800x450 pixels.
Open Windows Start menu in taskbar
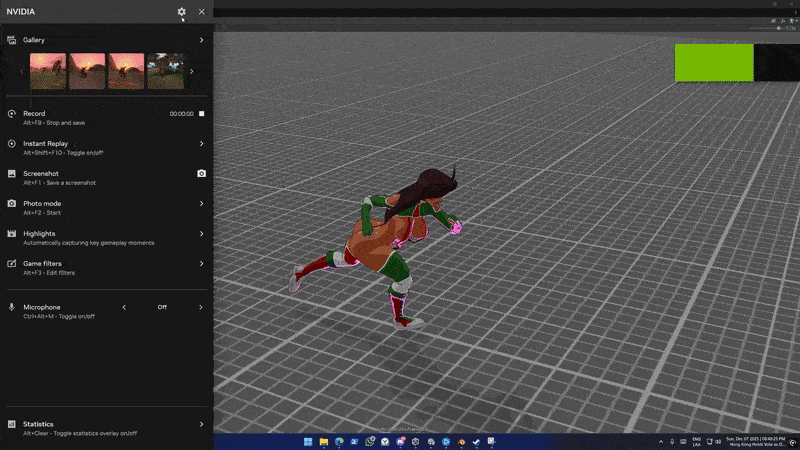pyautogui.click(x=308, y=442)
